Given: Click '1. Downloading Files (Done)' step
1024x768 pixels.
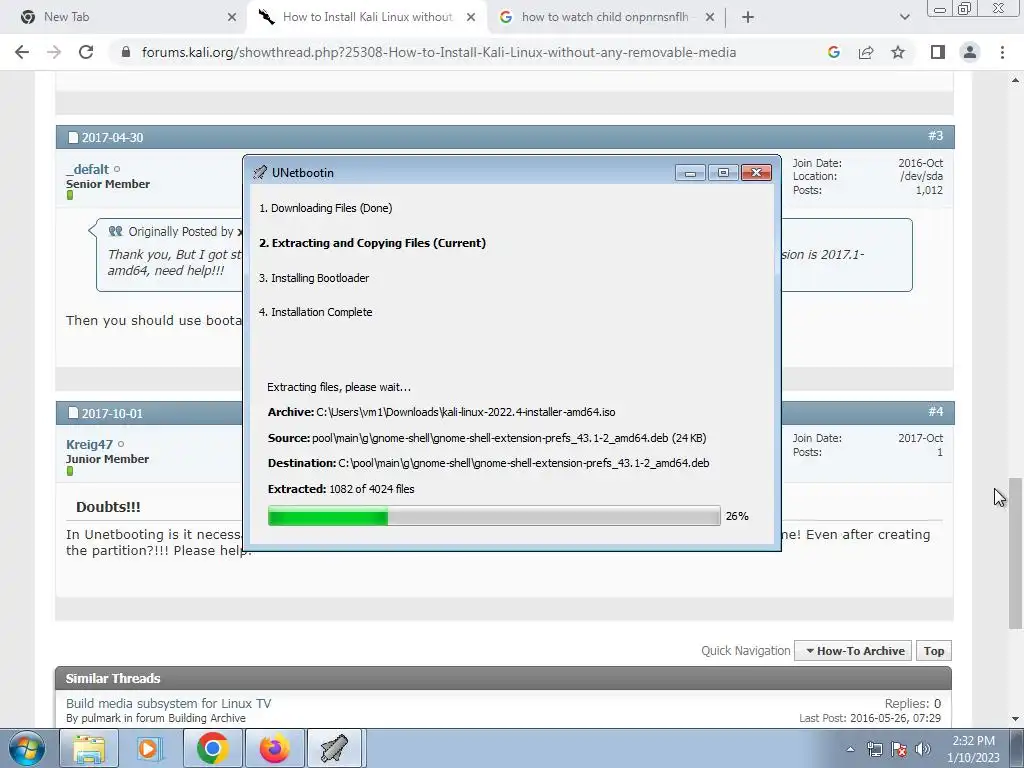Looking at the screenshot, I should coord(325,208).
